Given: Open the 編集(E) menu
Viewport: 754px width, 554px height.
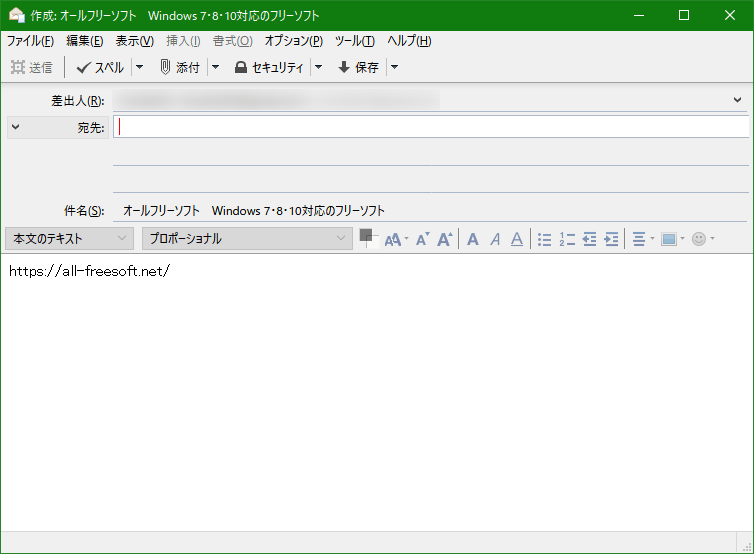Looking at the screenshot, I should [85, 41].
